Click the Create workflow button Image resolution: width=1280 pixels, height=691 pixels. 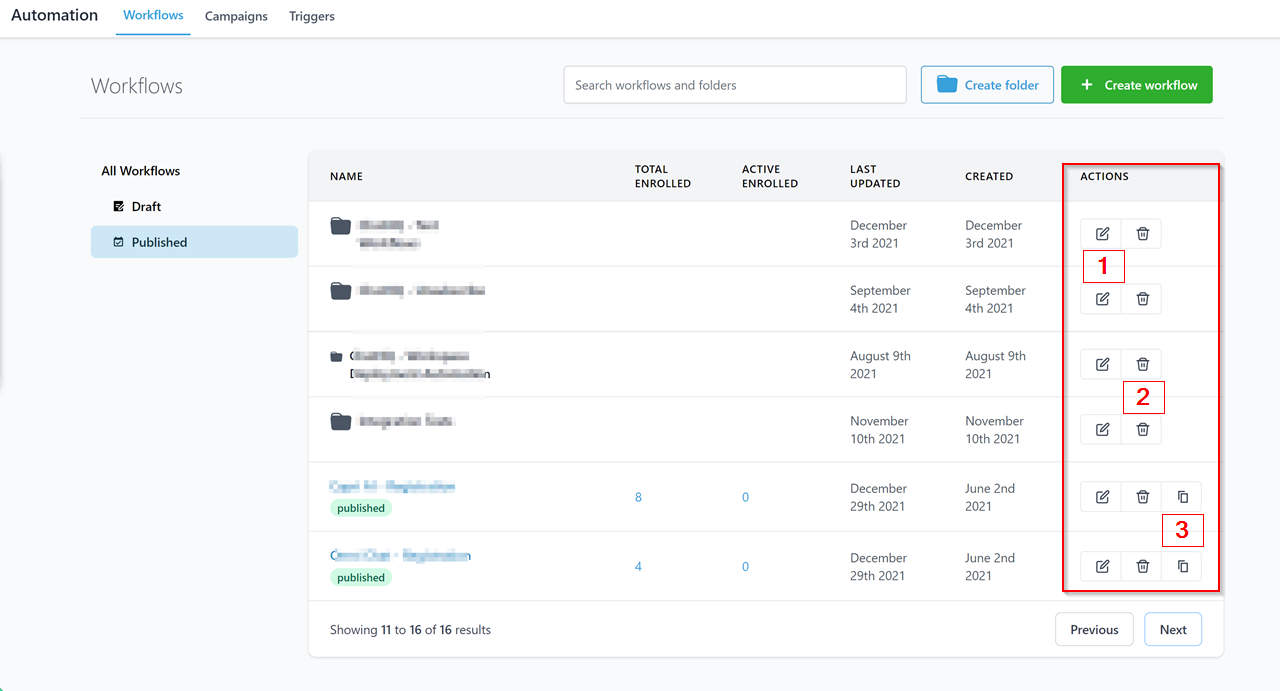[x=1136, y=85]
